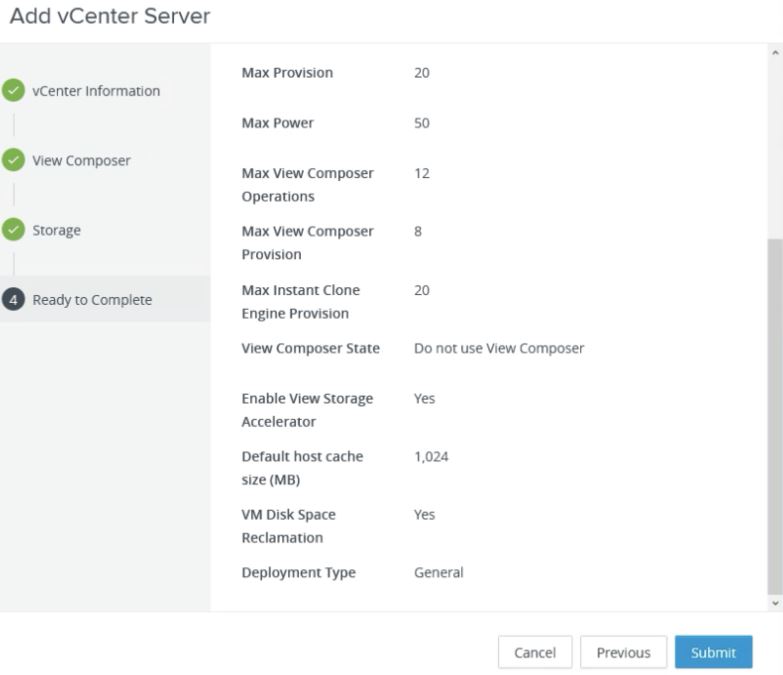The width and height of the screenshot is (783, 675).
Task: Click the green checkmark beside Storage
Action: point(13,230)
